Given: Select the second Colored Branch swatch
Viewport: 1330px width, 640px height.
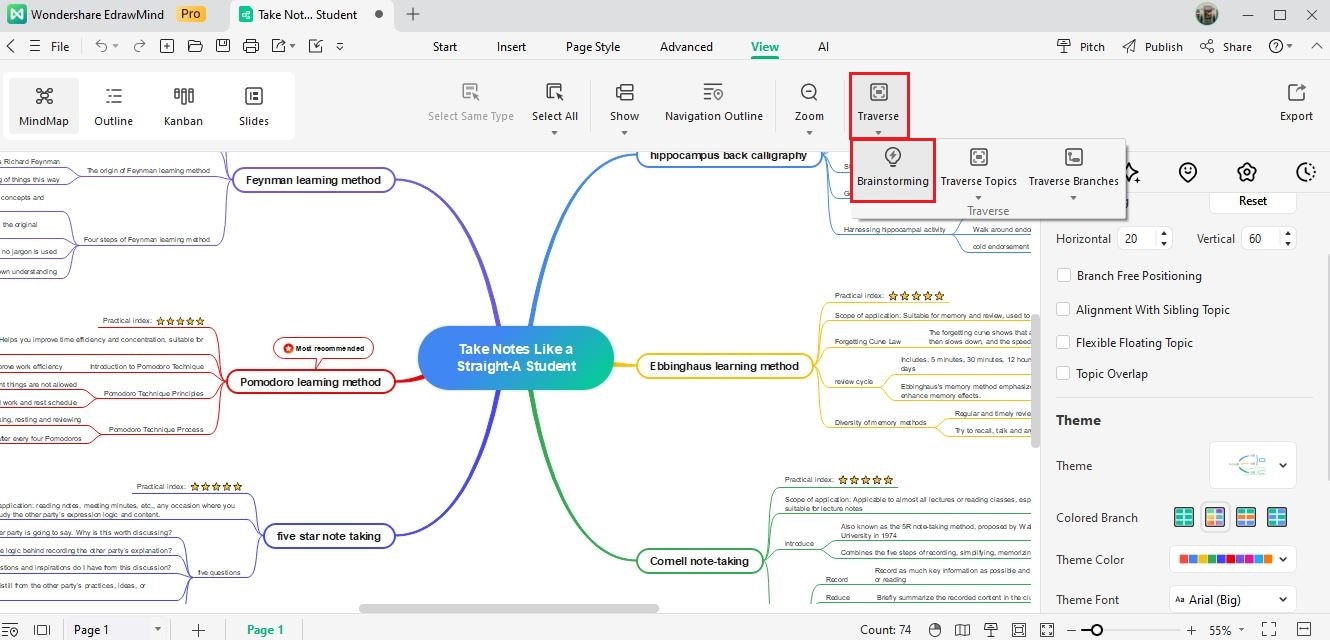Looking at the screenshot, I should click(x=1215, y=517).
